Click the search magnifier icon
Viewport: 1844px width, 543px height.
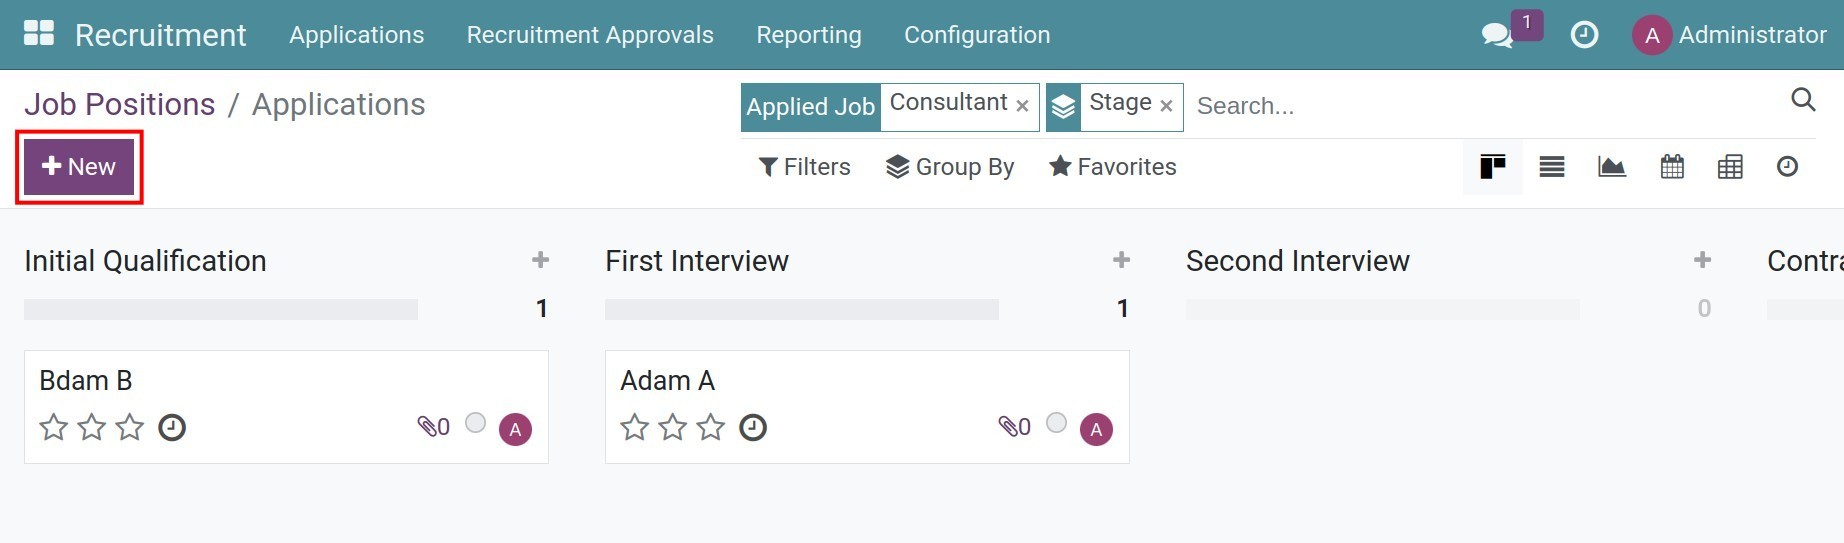[1803, 100]
